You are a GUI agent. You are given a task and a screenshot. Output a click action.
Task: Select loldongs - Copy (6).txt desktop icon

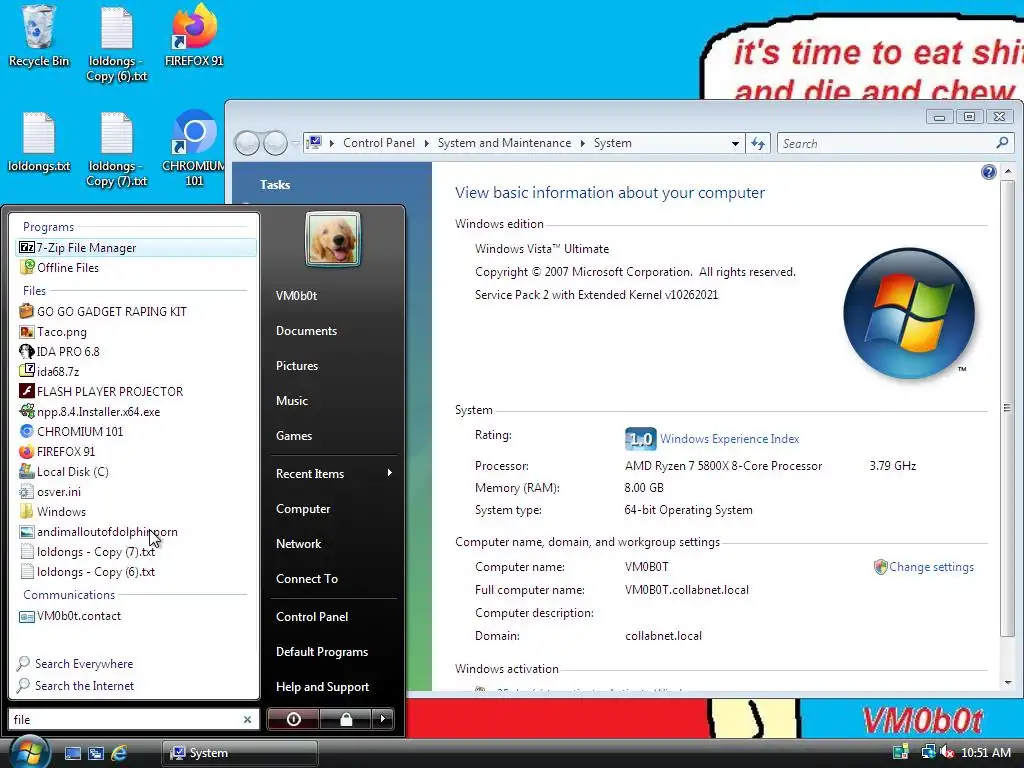pos(117,44)
